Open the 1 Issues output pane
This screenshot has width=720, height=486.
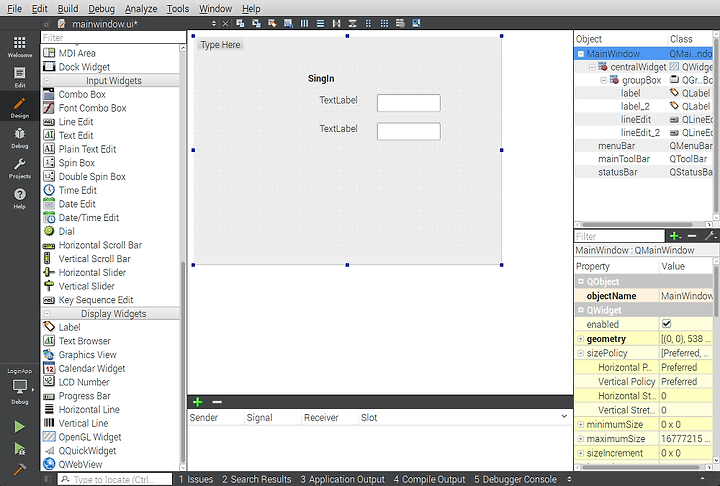196,479
